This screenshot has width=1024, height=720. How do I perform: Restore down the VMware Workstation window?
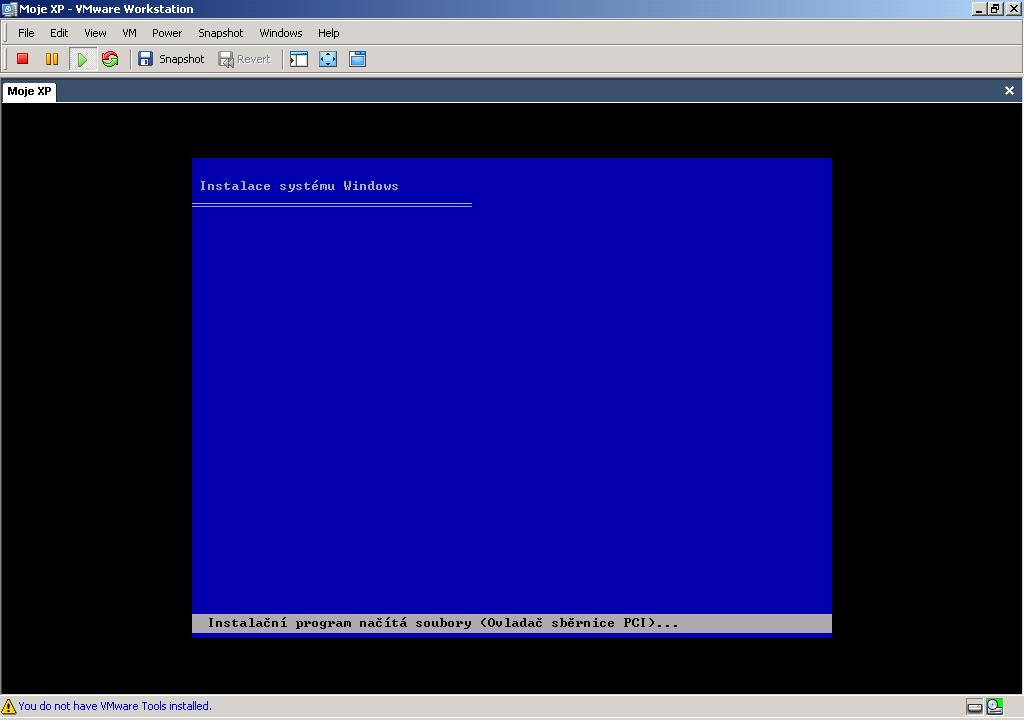coord(995,9)
